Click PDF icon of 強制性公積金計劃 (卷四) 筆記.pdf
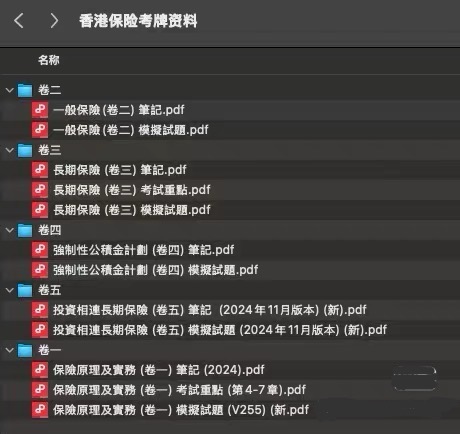 (x=40, y=250)
